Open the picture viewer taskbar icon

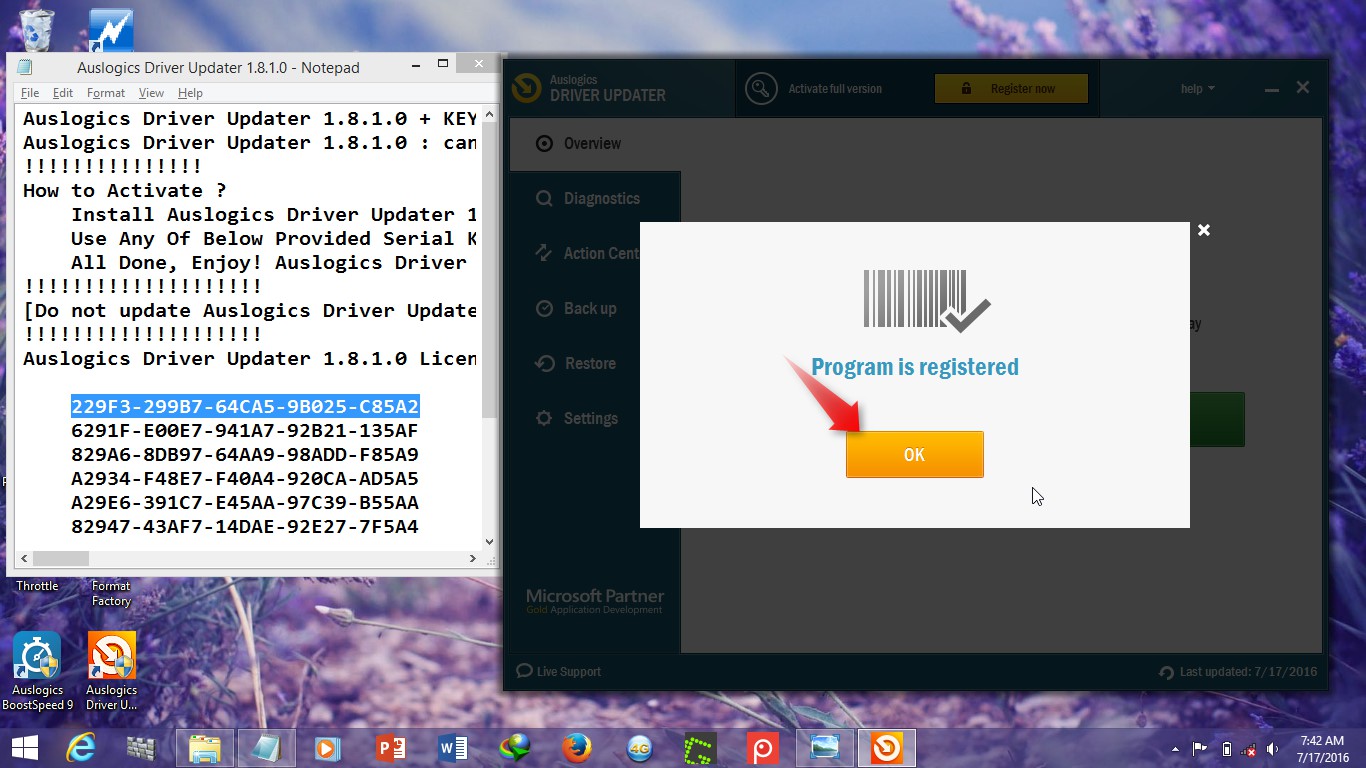point(825,748)
